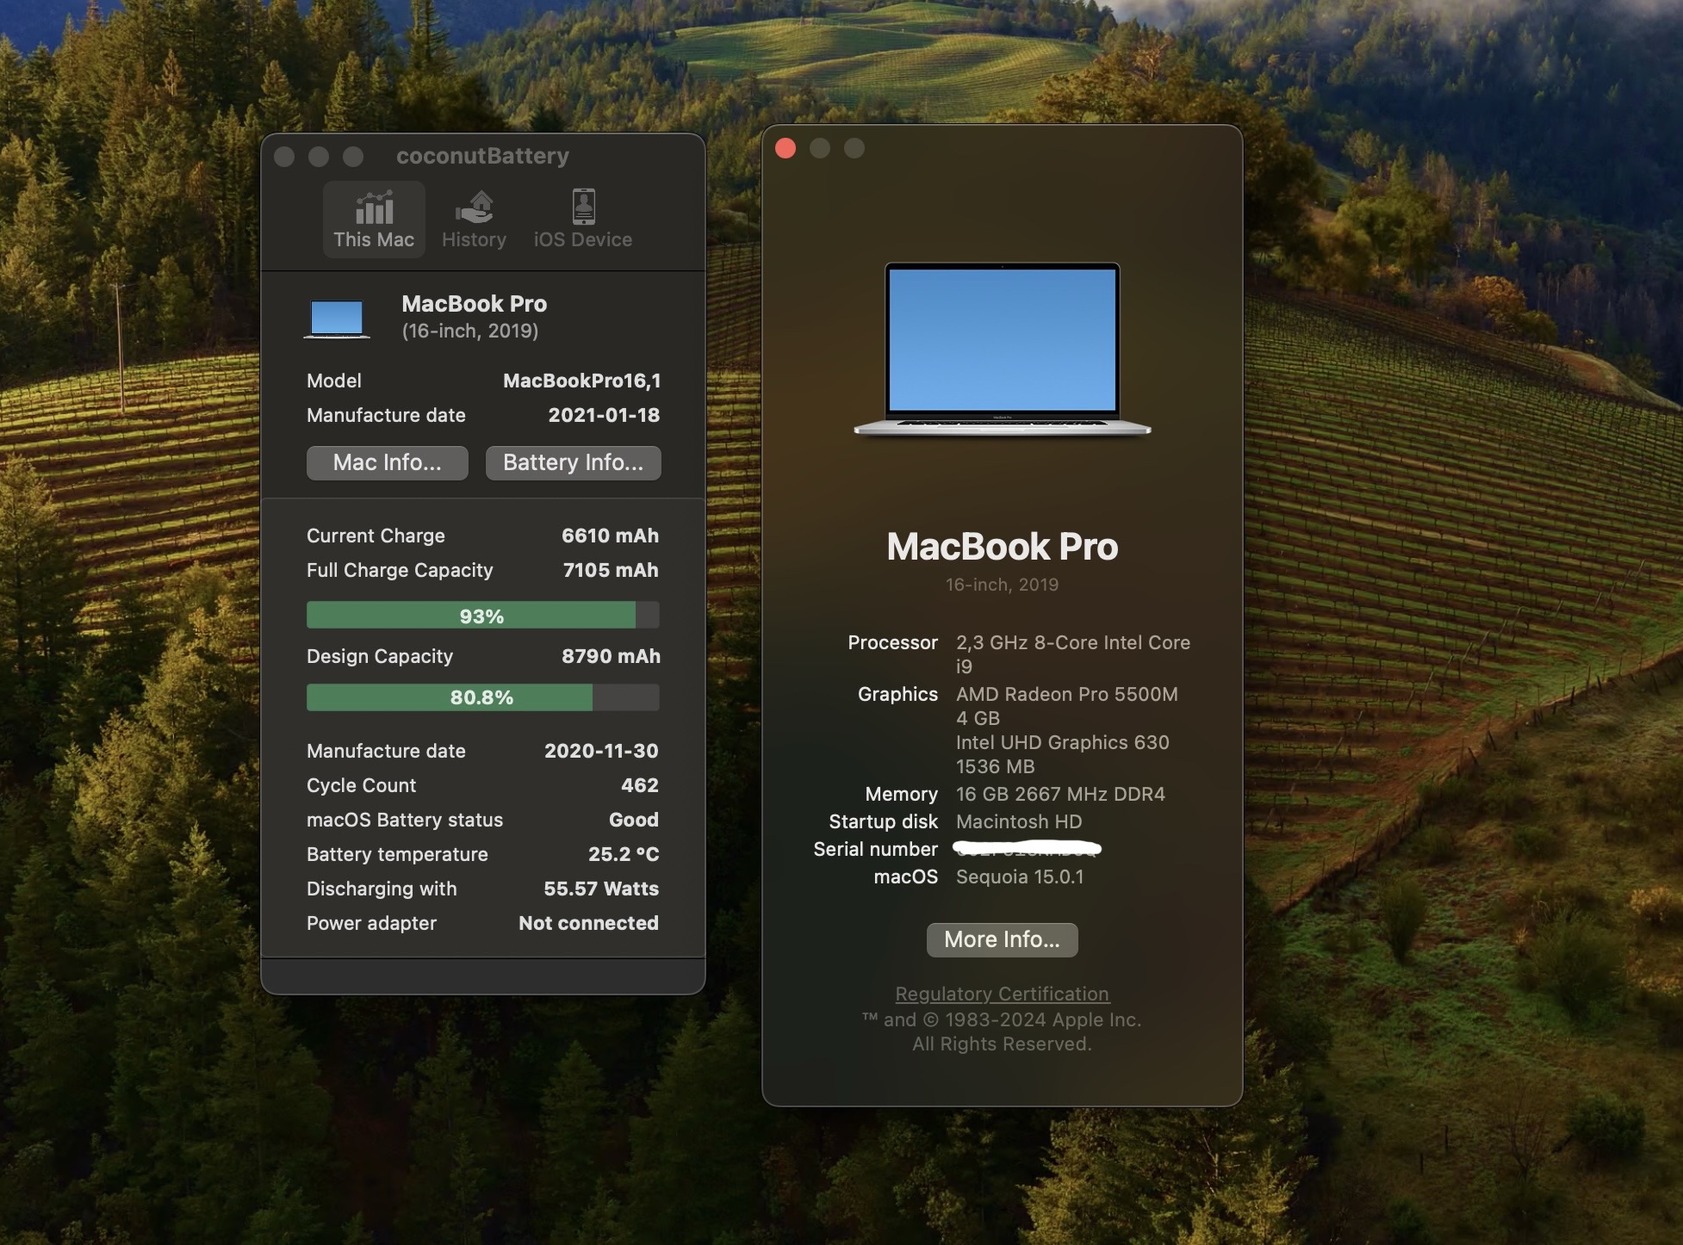This screenshot has height=1245, width=1683.
Task: Click the macOS Battery status label
Action: [x=404, y=819]
